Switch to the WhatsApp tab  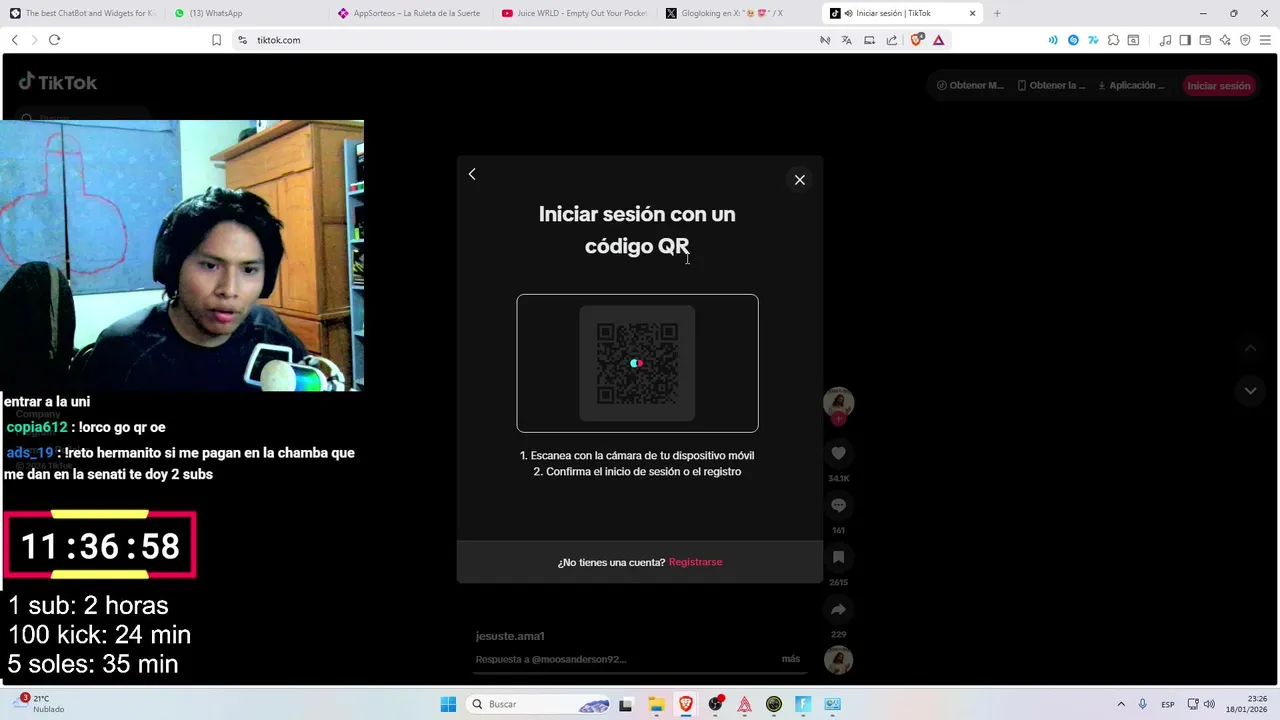tap(244, 13)
